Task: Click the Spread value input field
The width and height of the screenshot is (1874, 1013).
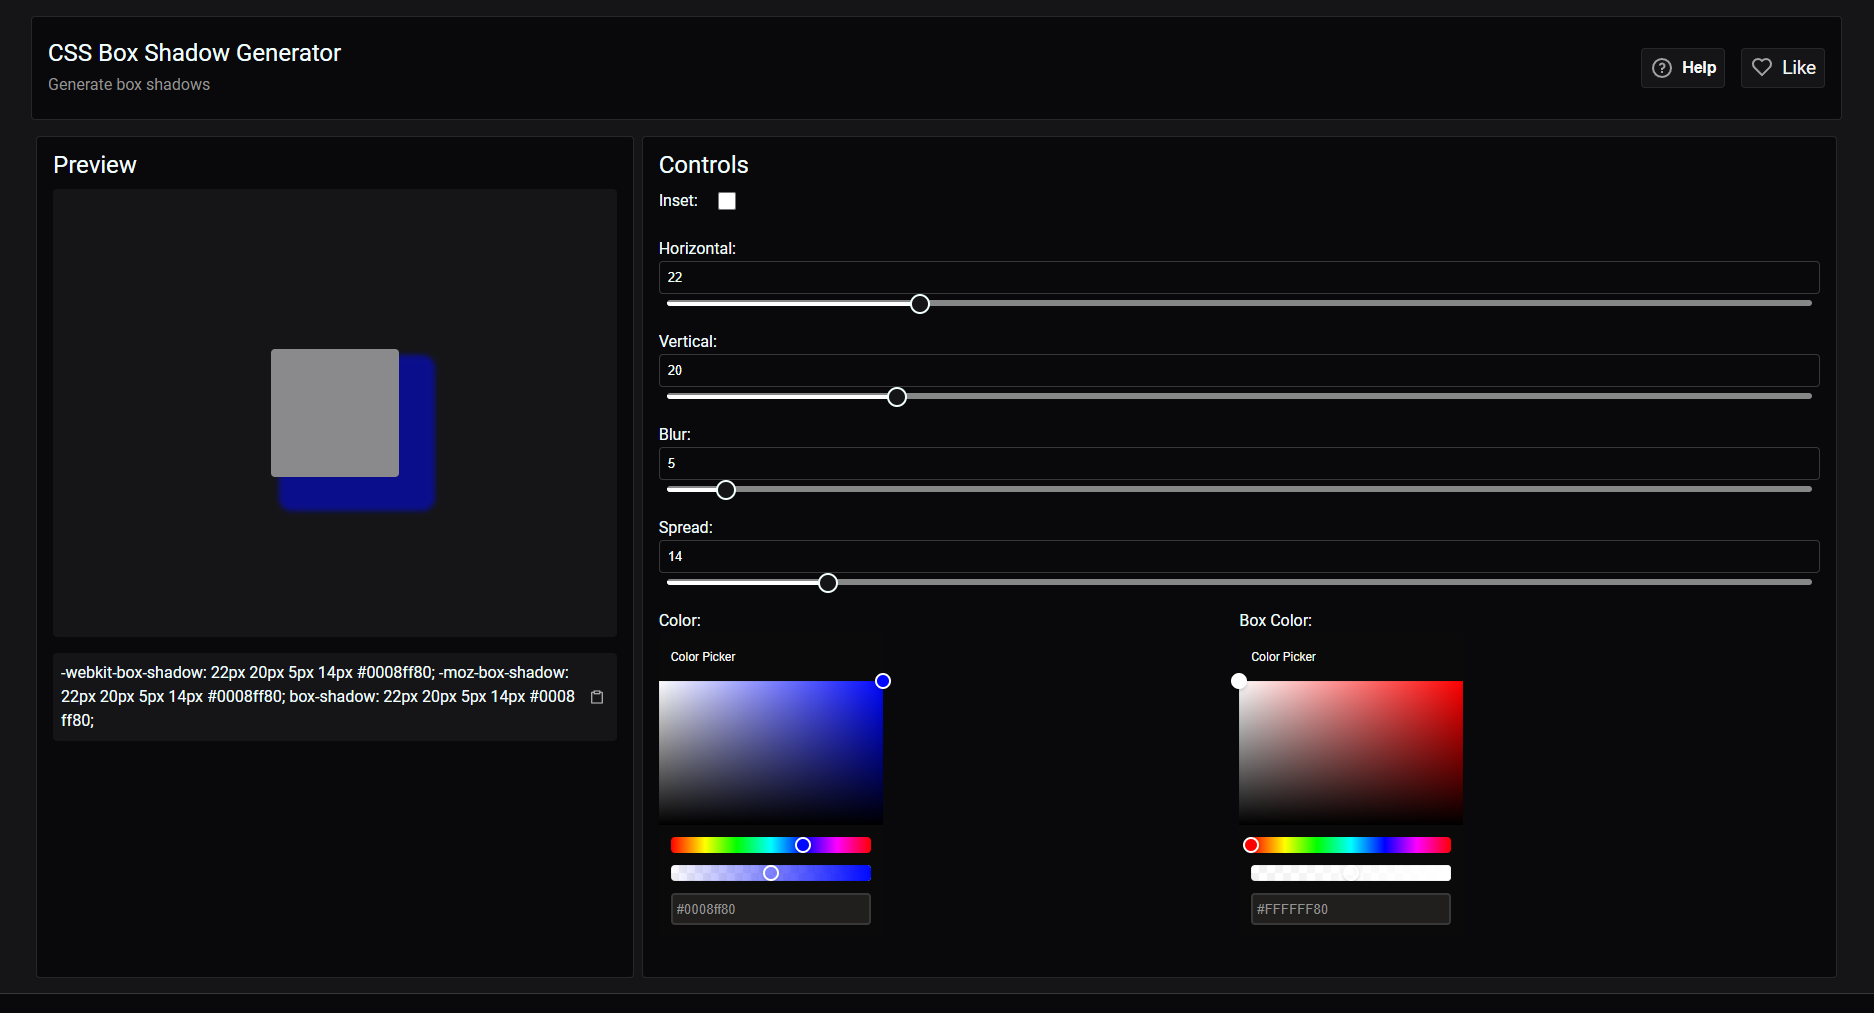Action: [1238, 556]
